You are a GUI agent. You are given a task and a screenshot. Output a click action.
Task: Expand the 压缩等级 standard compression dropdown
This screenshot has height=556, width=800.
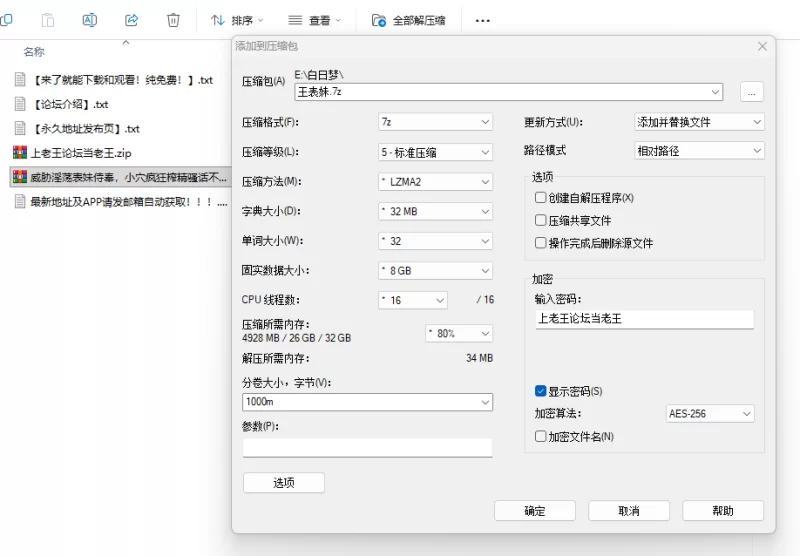click(x=435, y=152)
